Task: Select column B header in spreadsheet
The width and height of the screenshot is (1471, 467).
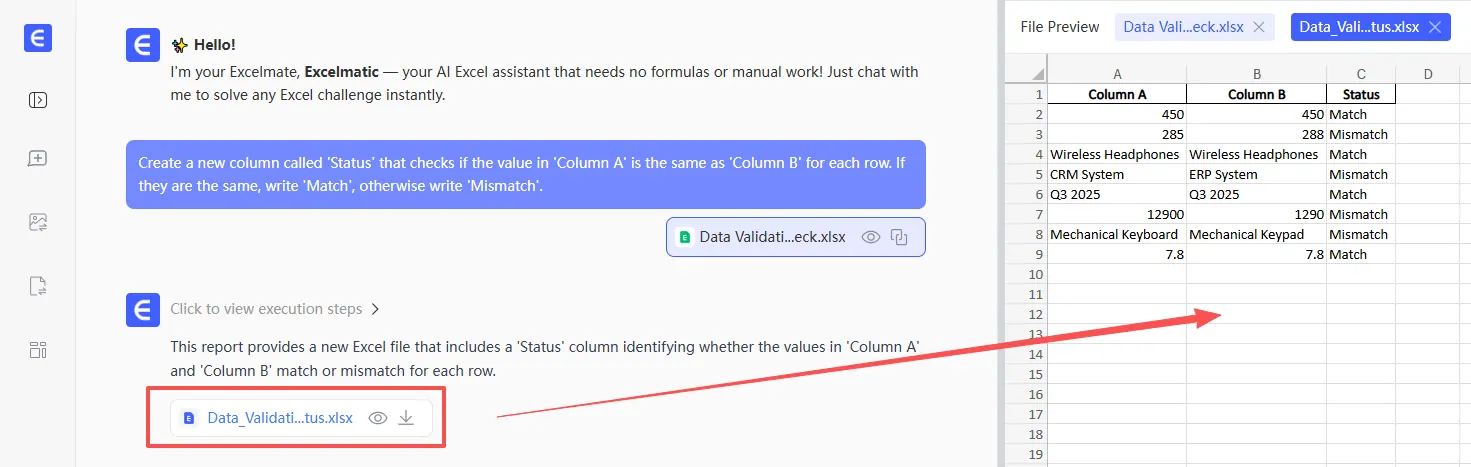Action: (1256, 73)
